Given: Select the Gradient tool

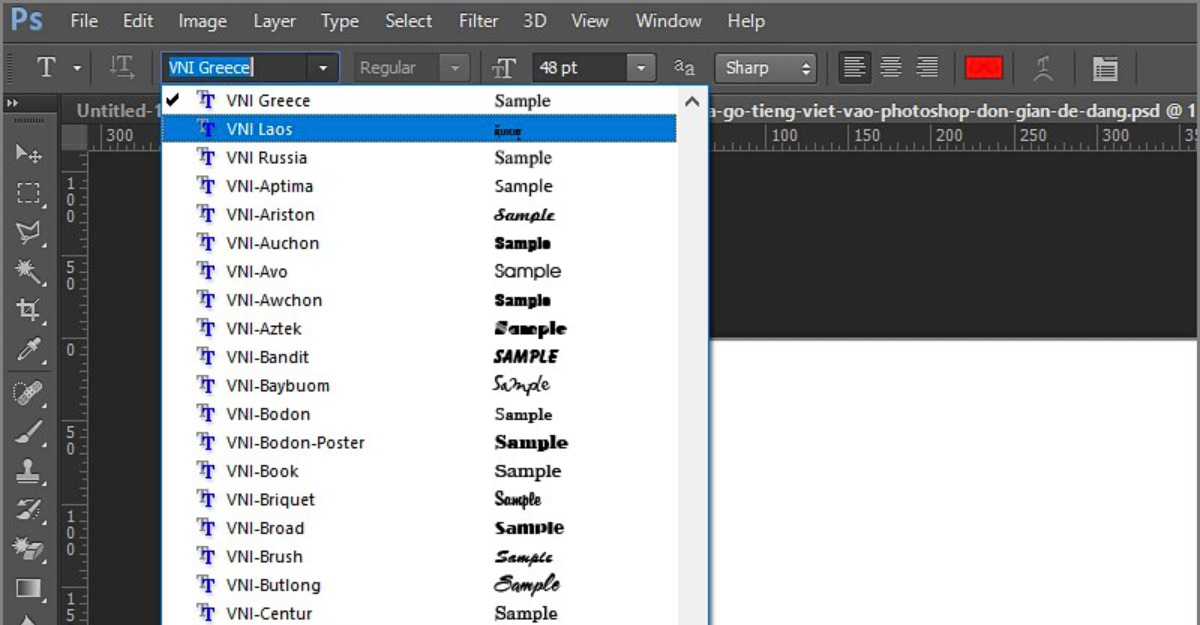Looking at the screenshot, I should click(x=29, y=588).
